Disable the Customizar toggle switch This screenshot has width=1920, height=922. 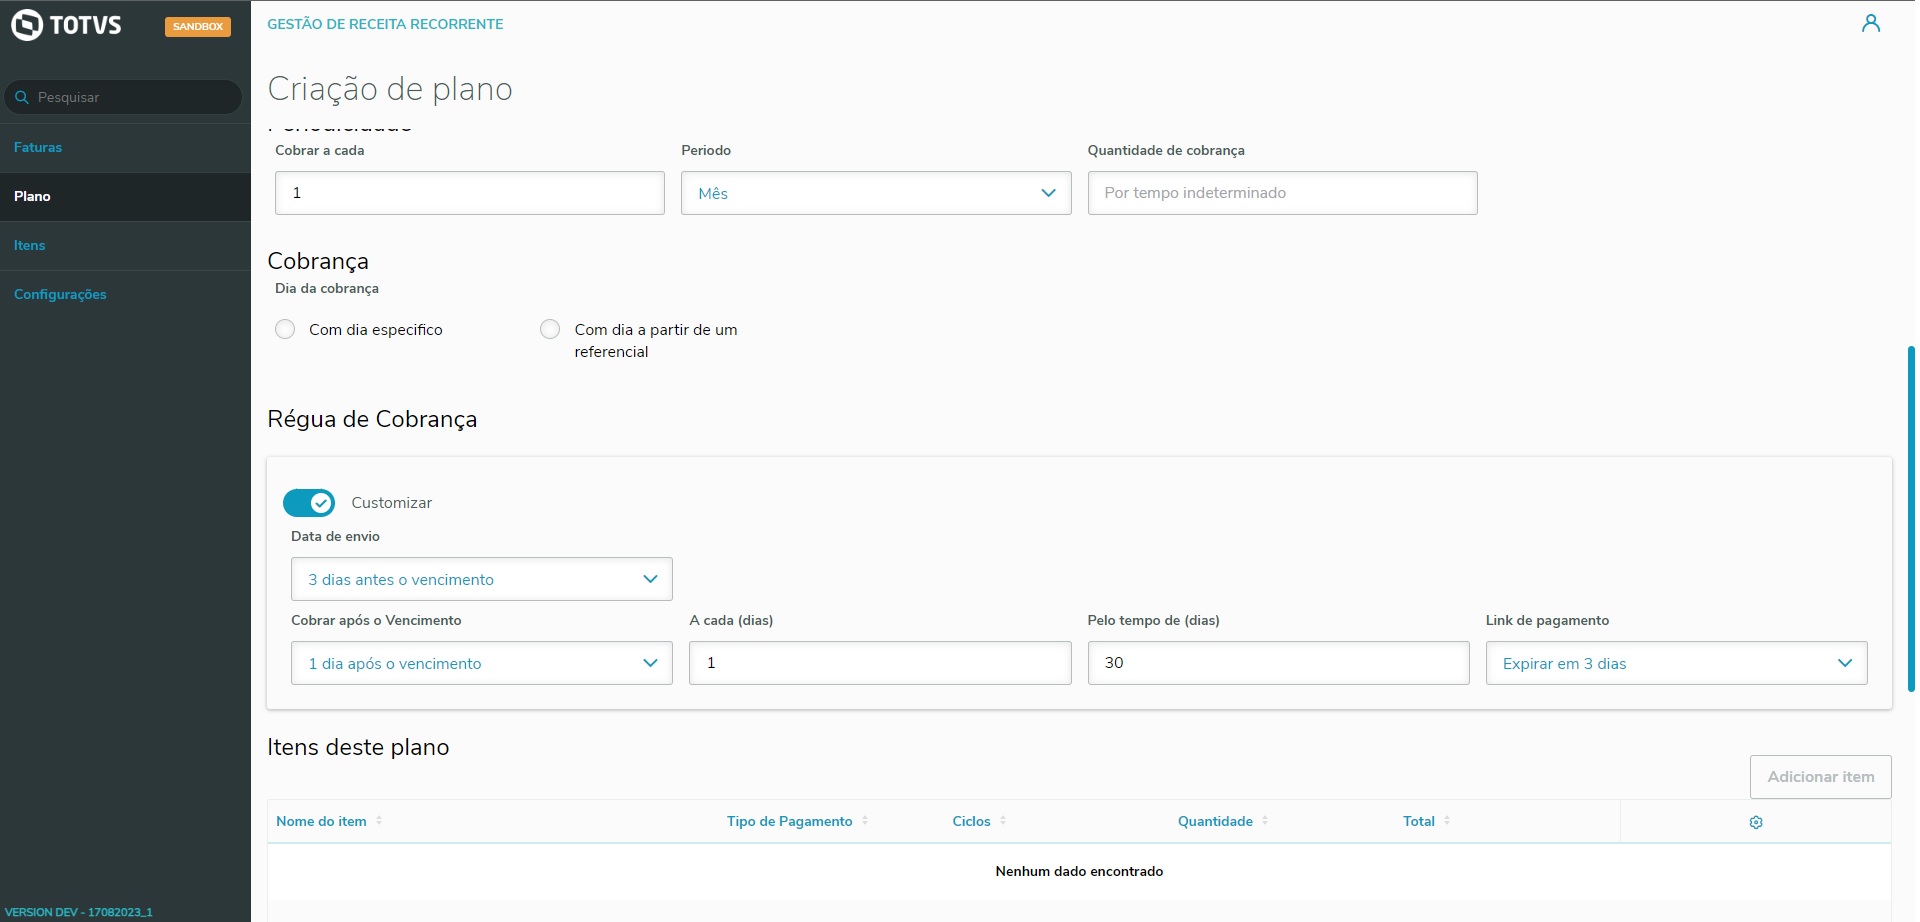[309, 503]
